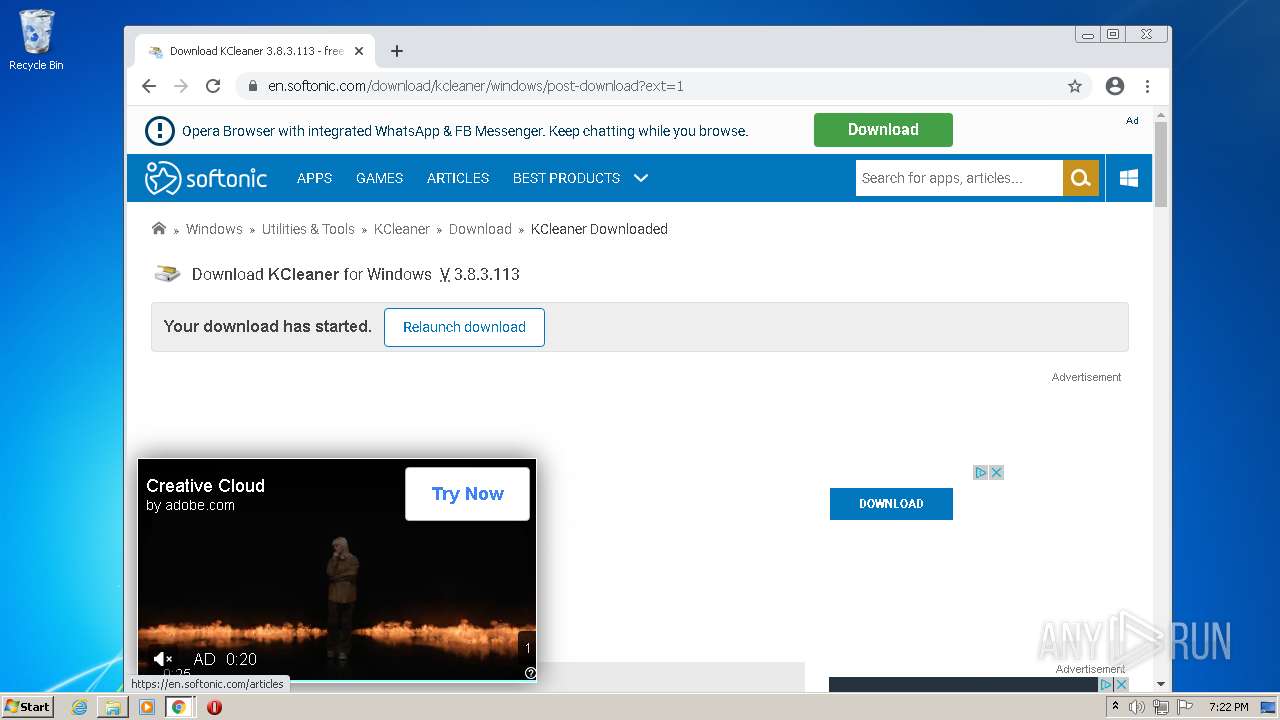This screenshot has width=1280, height=720.
Task: Open Windows Explorer folder on taskbar
Action: point(113,707)
